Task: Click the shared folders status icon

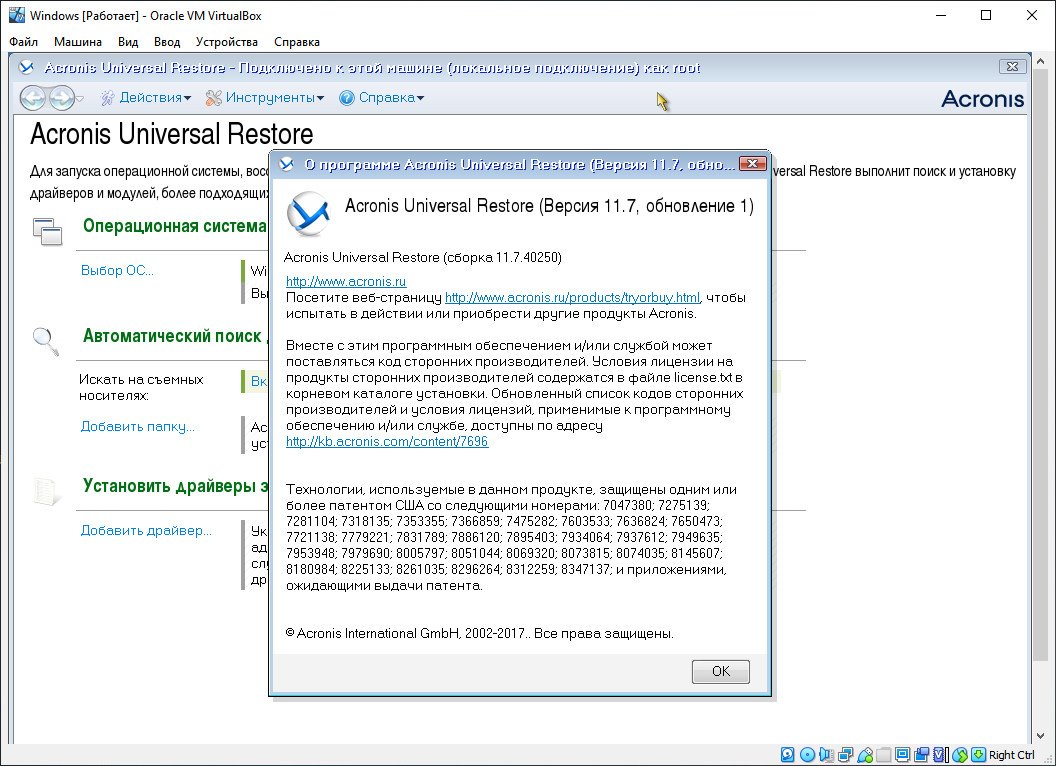Action: tap(884, 755)
